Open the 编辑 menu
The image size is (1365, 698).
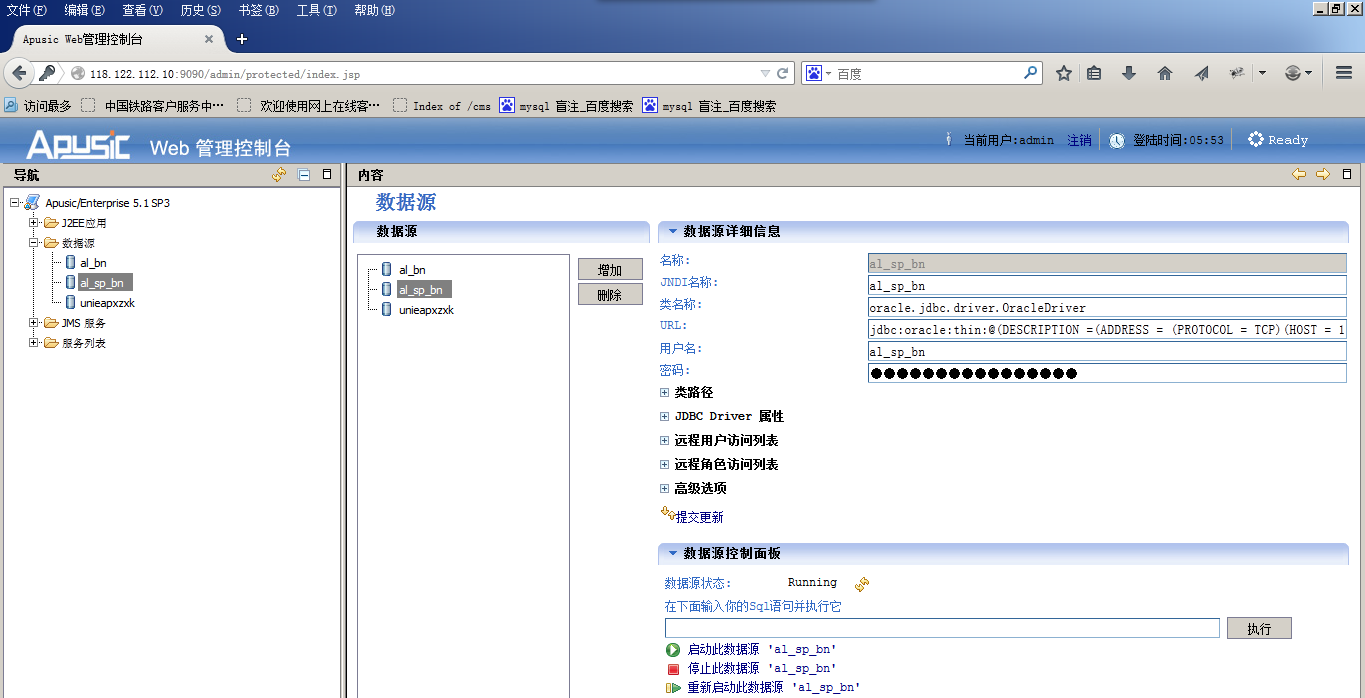pos(84,10)
